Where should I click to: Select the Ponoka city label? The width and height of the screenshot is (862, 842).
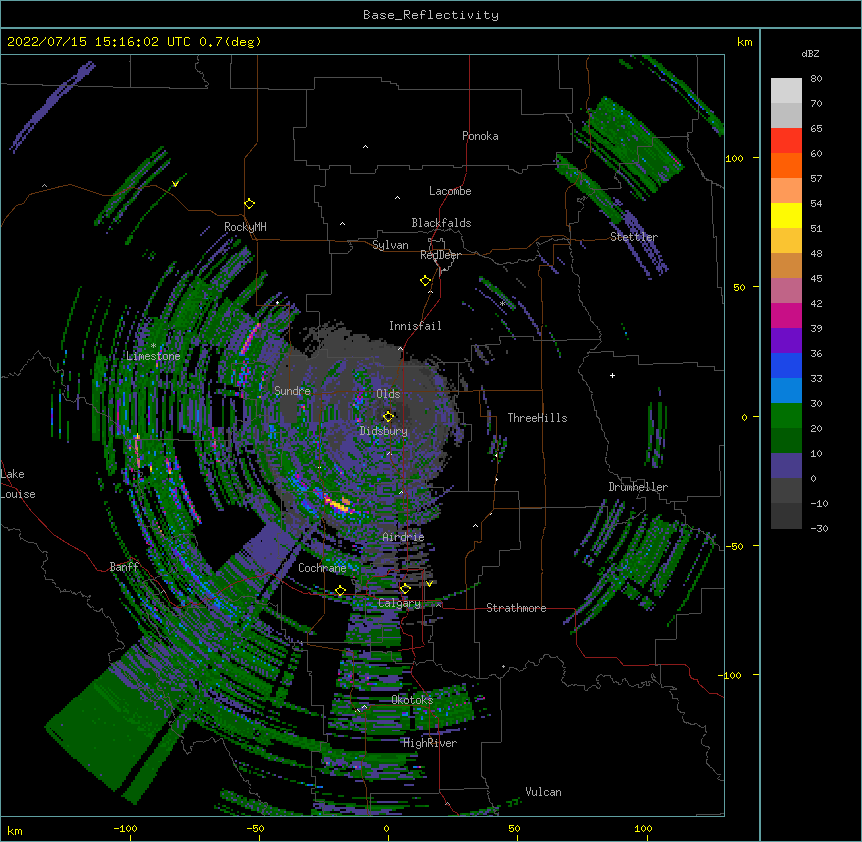pyautogui.click(x=480, y=136)
